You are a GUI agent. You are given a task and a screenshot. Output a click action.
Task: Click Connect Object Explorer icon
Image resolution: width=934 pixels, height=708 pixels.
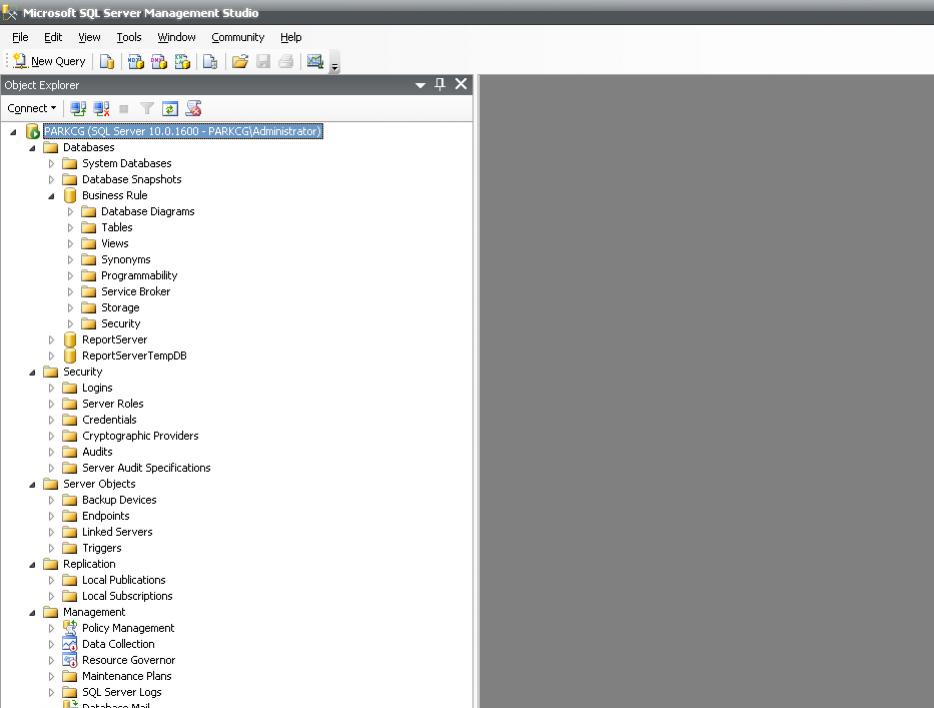(78, 108)
